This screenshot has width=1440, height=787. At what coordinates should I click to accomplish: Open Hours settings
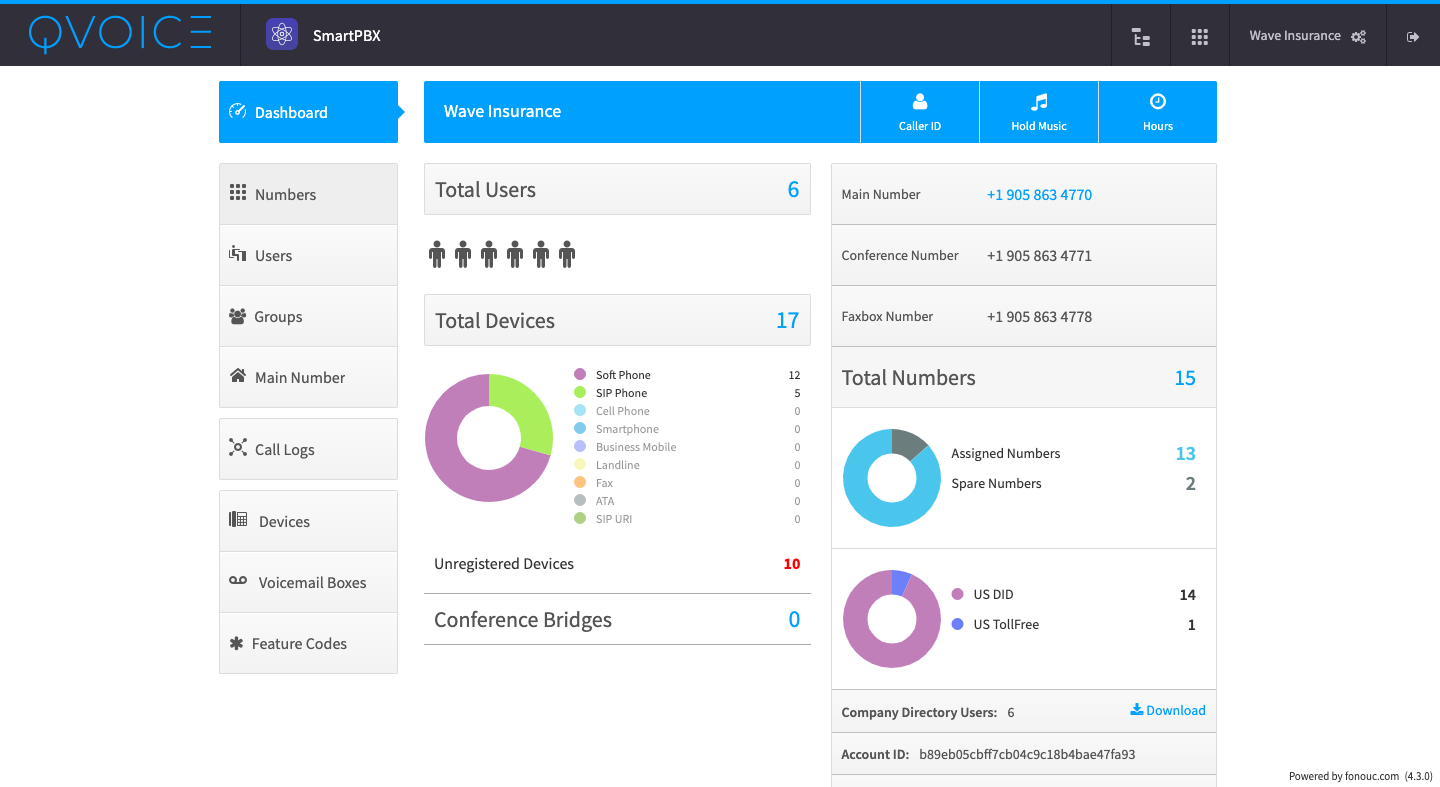click(1158, 112)
